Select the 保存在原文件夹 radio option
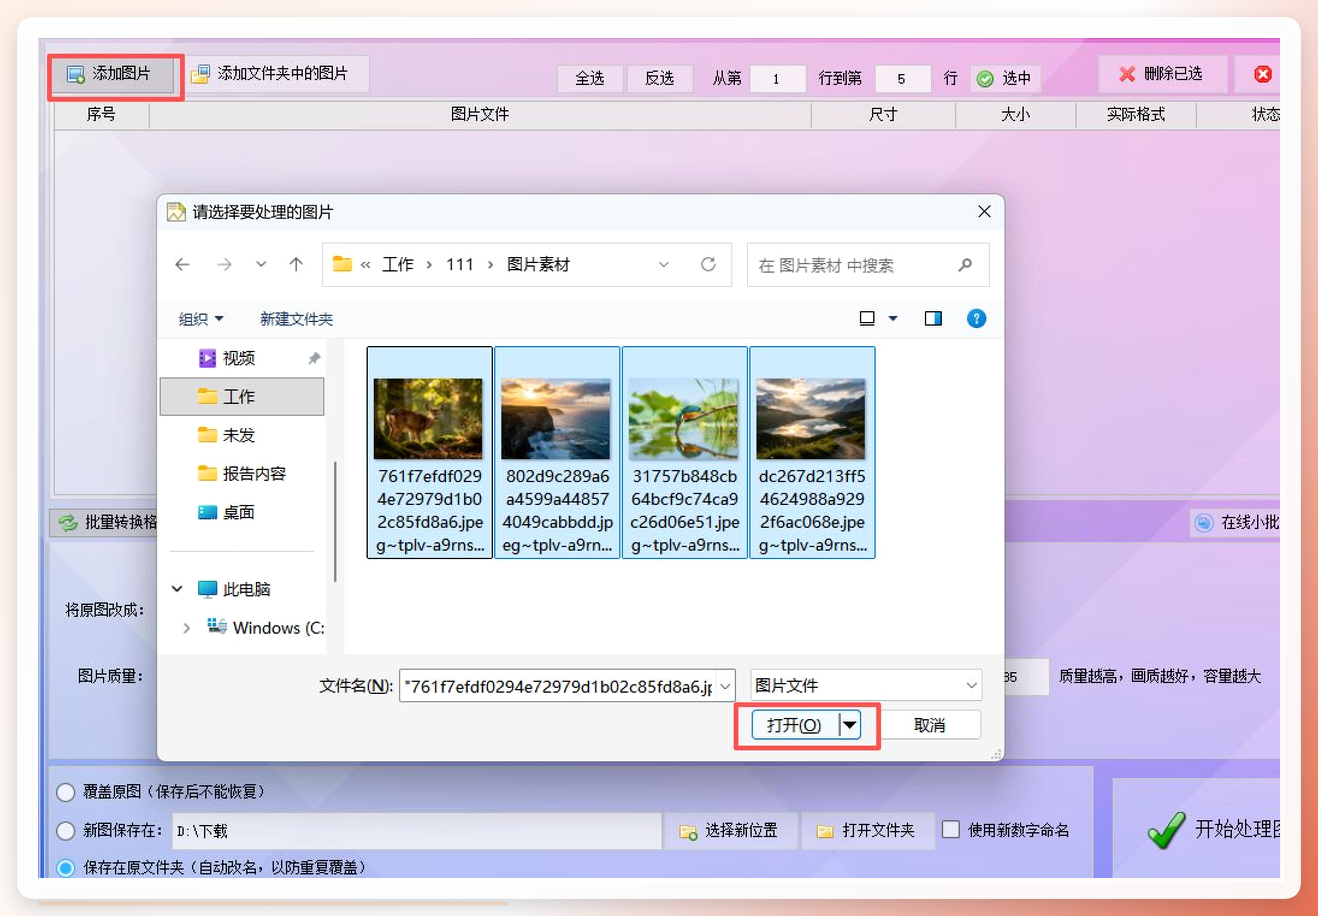 click(66, 868)
